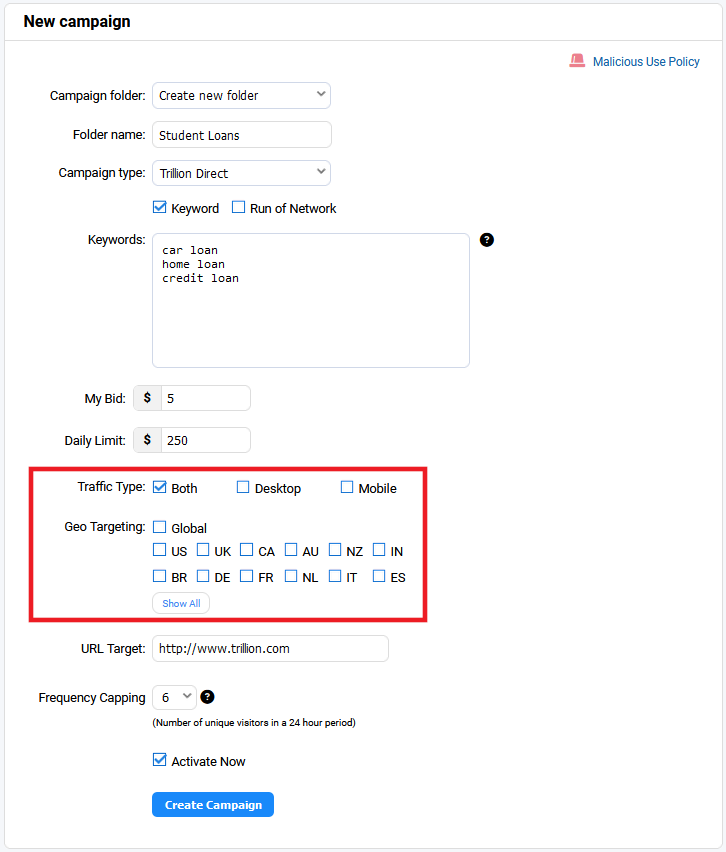The image size is (726, 852).
Task: Toggle the Activate Now checkbox
Action: coord(159,760)
